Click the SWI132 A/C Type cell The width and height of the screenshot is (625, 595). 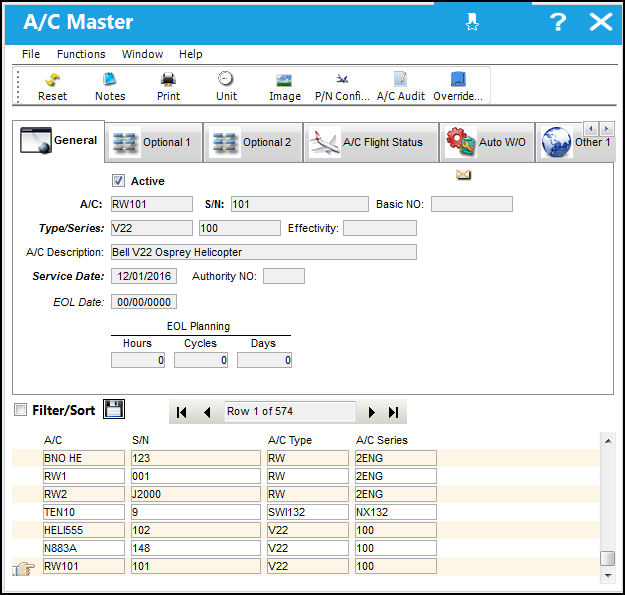(308, 512)
